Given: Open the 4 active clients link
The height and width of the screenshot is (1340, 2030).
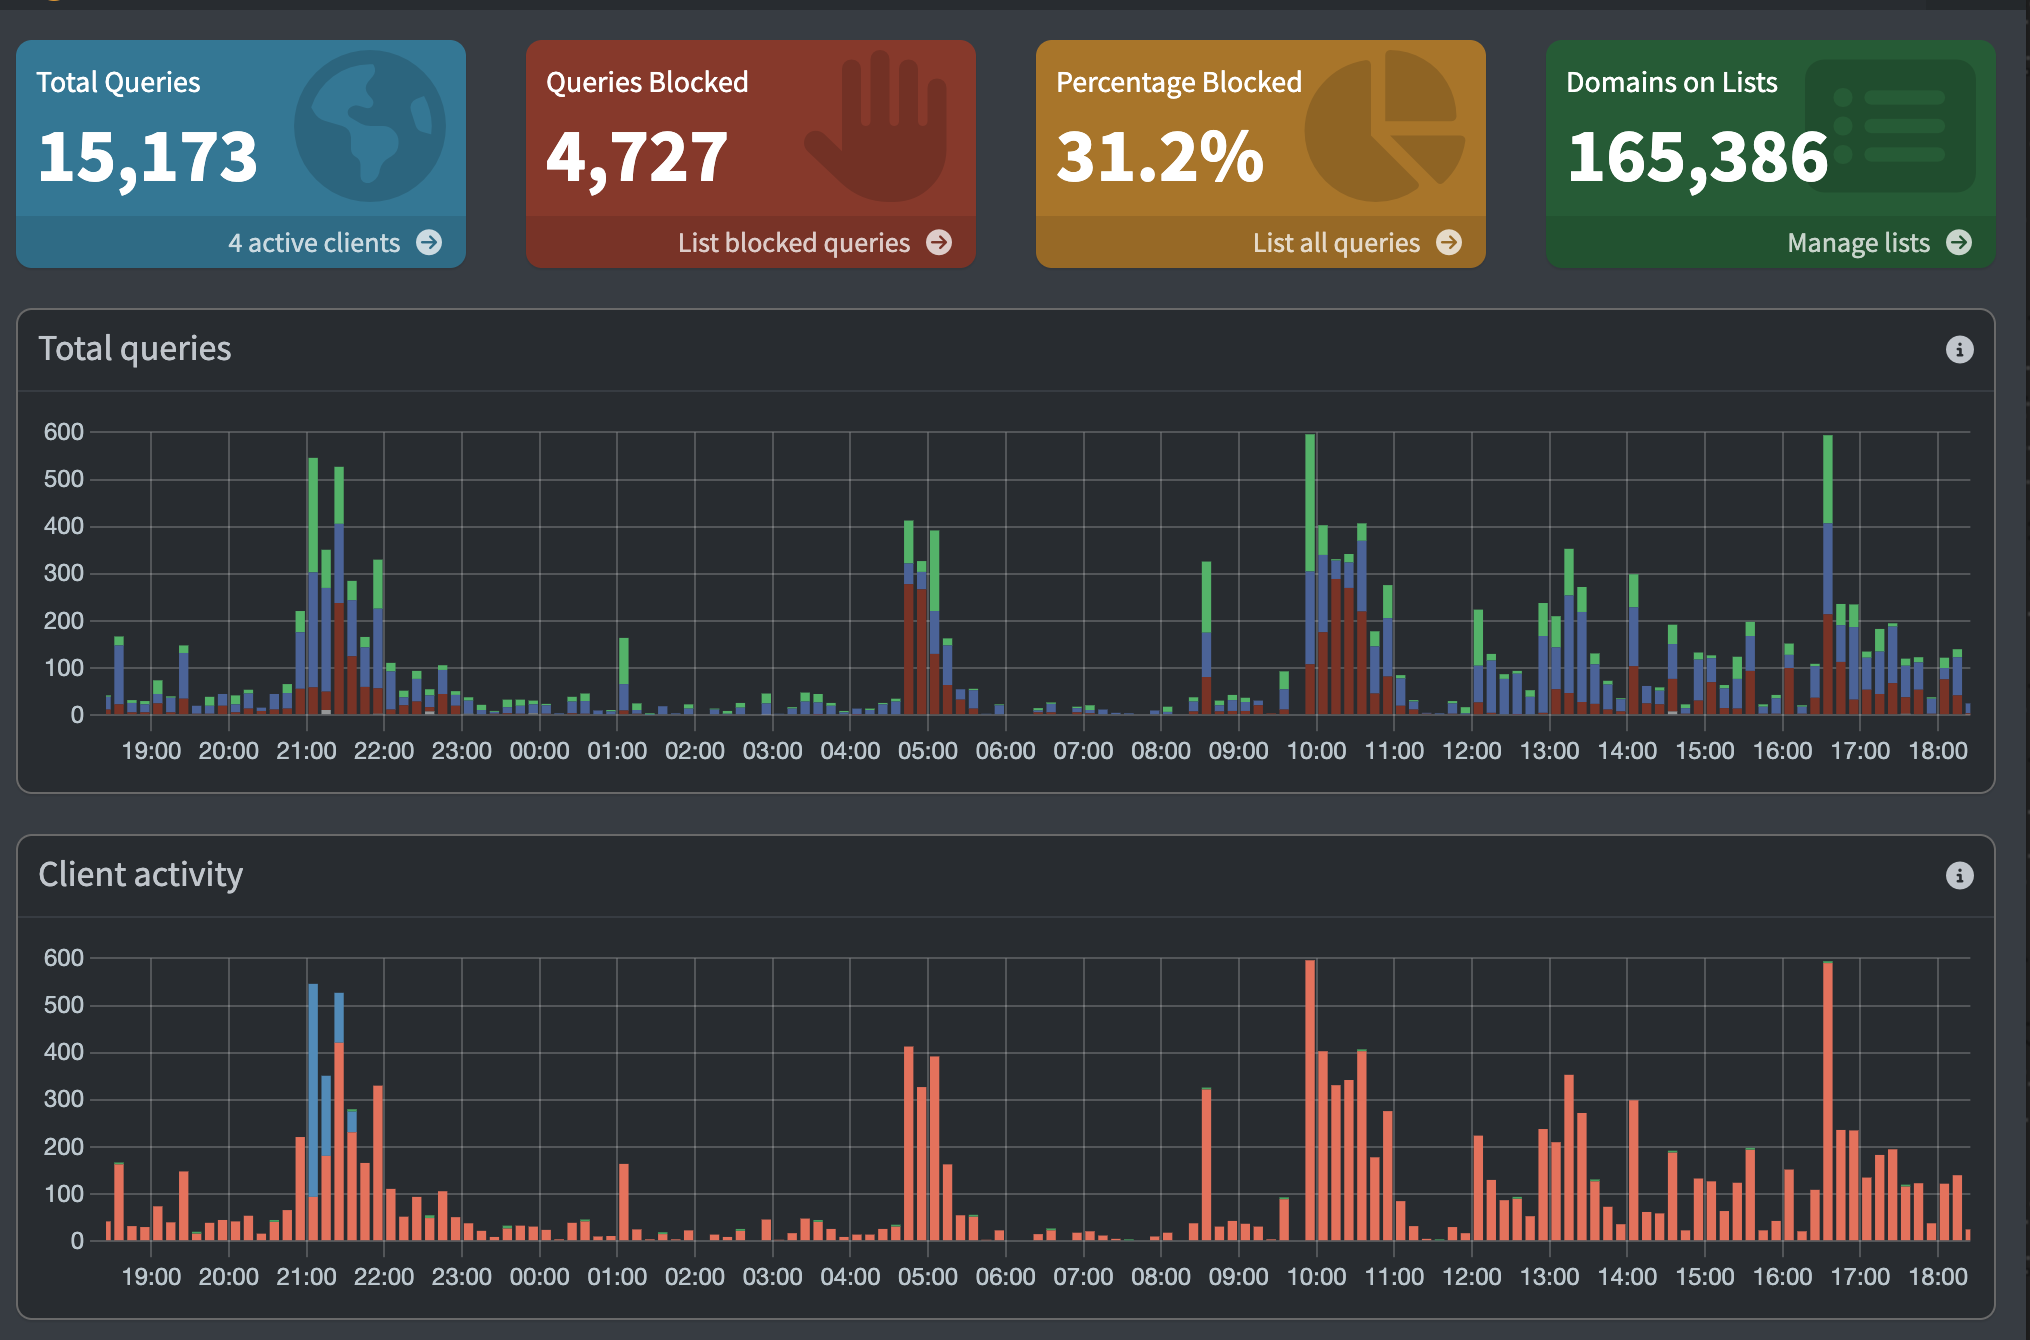Looking at the screenshot, I should tap(314, 242).
